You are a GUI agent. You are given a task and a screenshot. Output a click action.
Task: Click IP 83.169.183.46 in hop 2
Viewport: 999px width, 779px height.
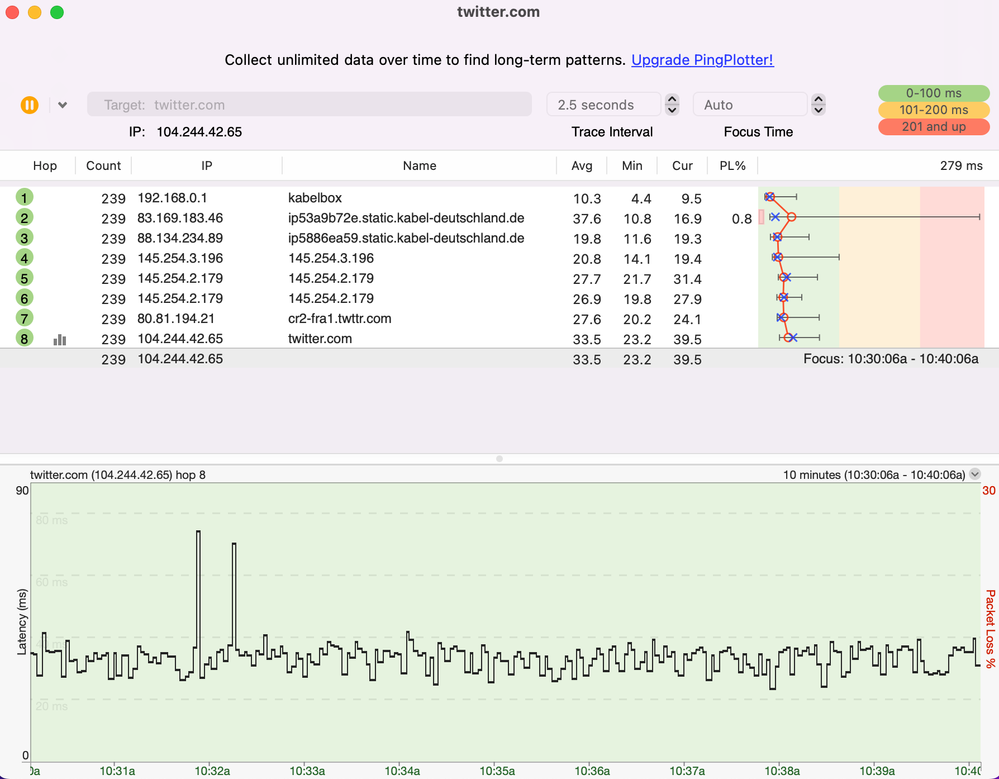[x=180, y=218]
